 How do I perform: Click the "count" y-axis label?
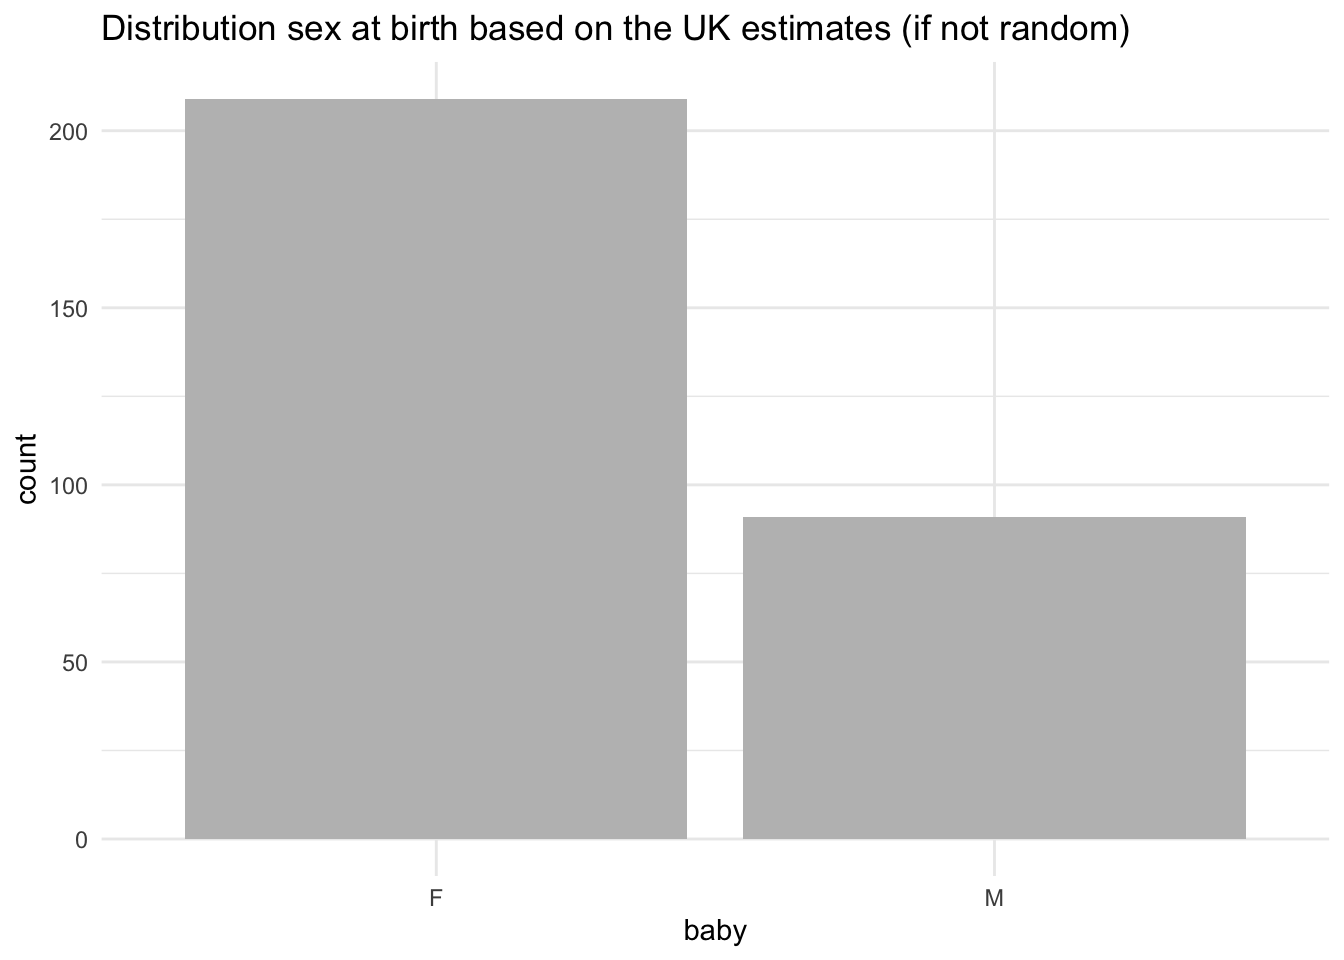click(27, 469)
